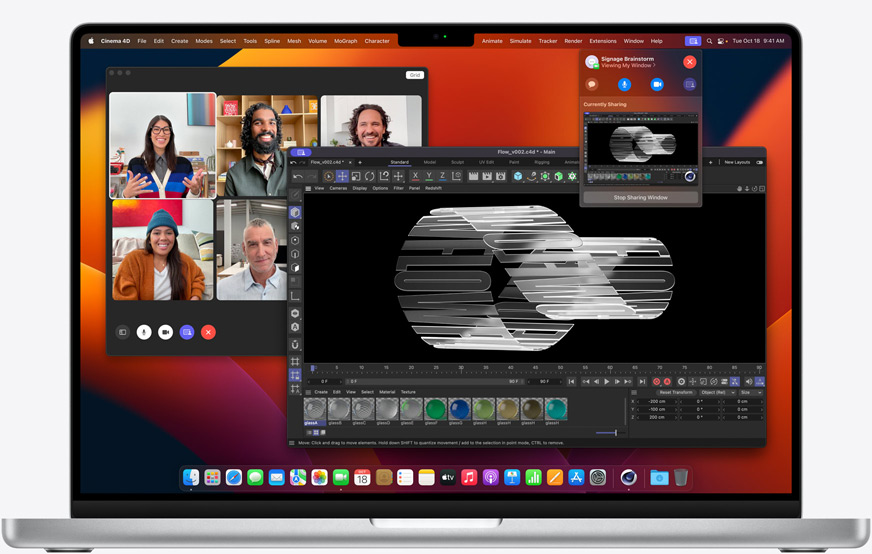The width and height of the screenshot is (872, 554).
Task: Mute microphone in the Signage Brainstorm panel
Action: pos(625,85)
